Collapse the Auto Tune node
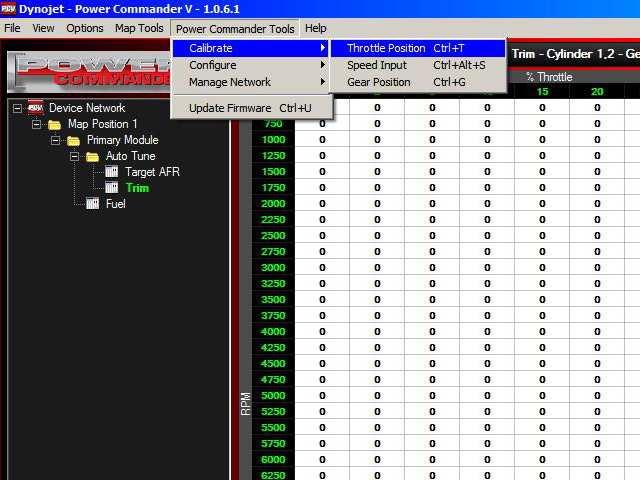The width and height of the screenshot is (640, 480). click(74, 156)
